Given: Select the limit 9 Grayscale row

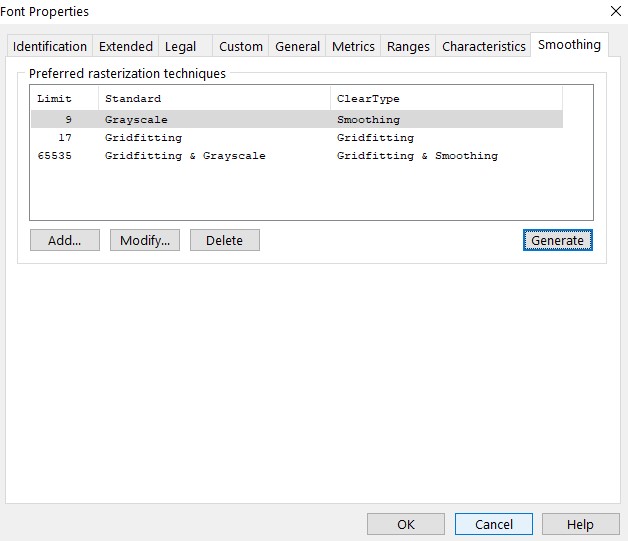Looking at the screenshot, I should pyautogui.click(x=136, y=120).
